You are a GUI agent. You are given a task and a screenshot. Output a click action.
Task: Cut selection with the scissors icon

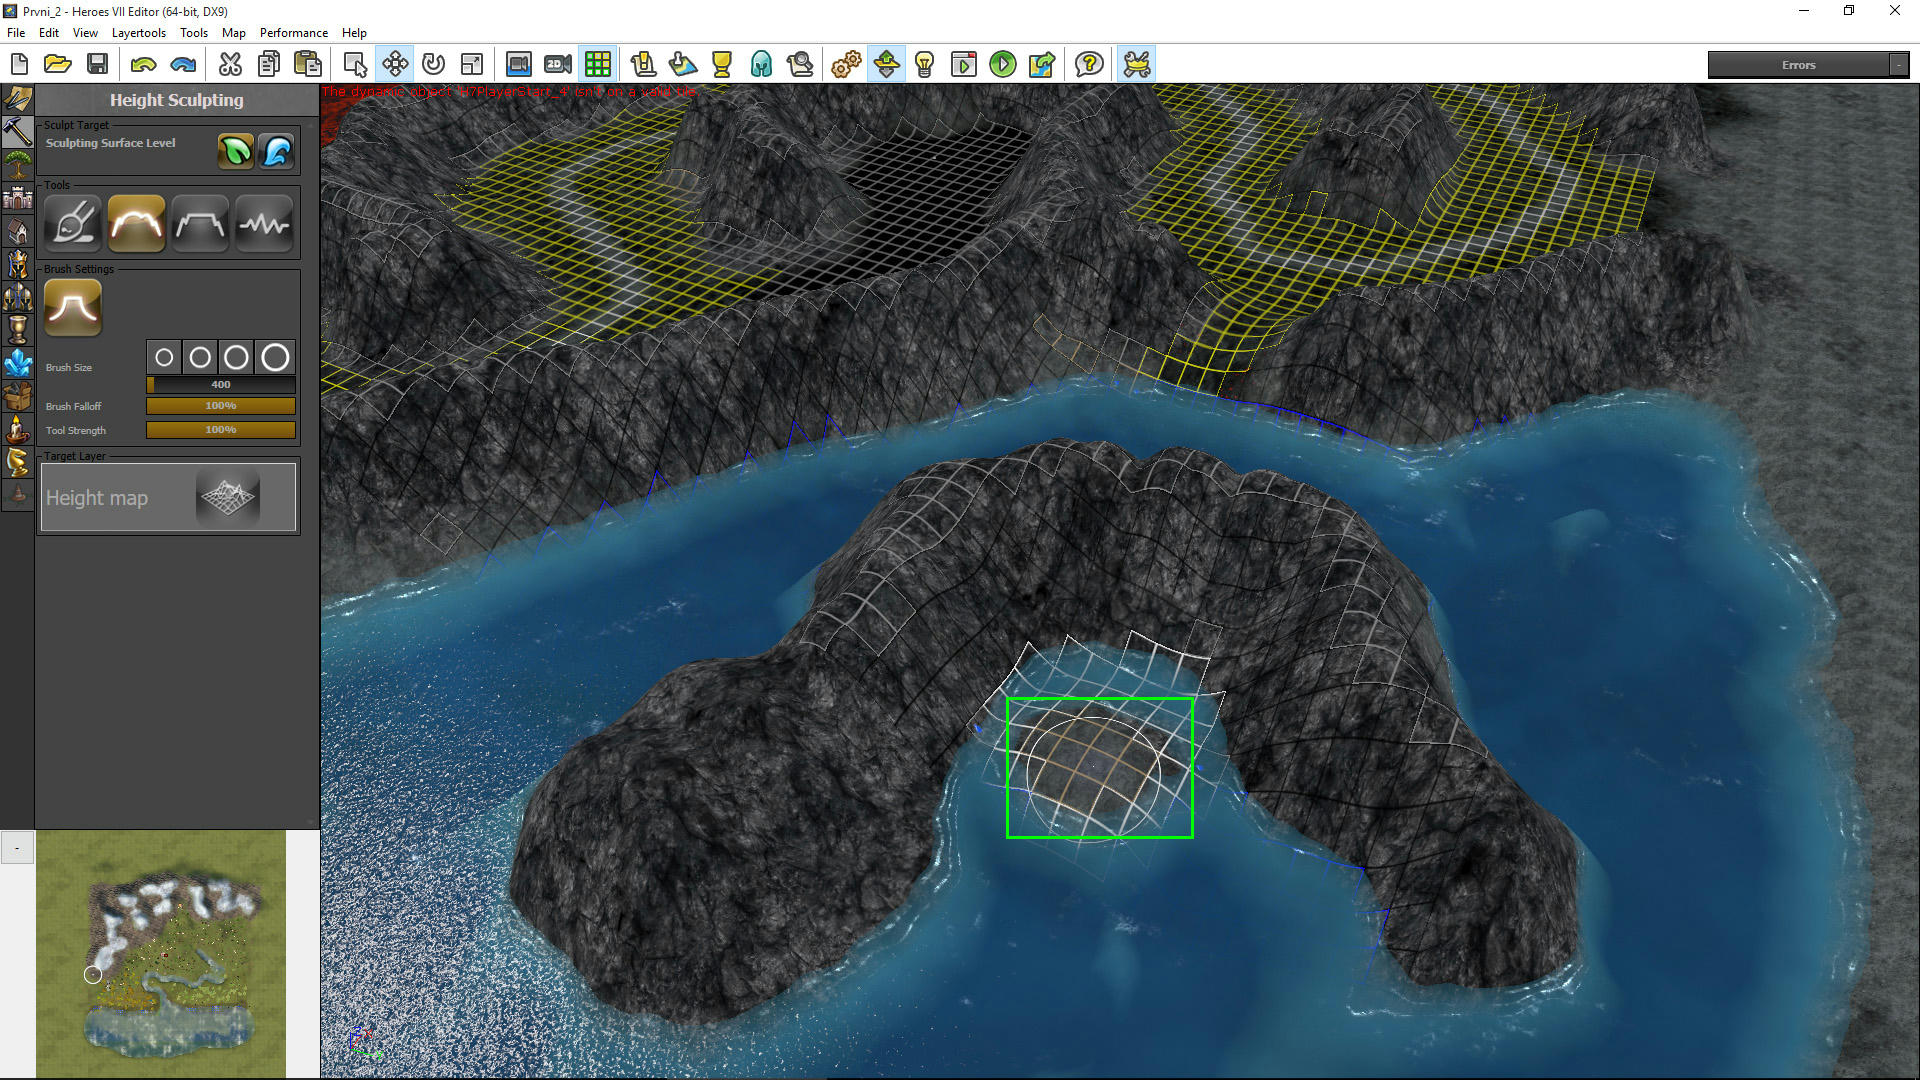point(230,65)
